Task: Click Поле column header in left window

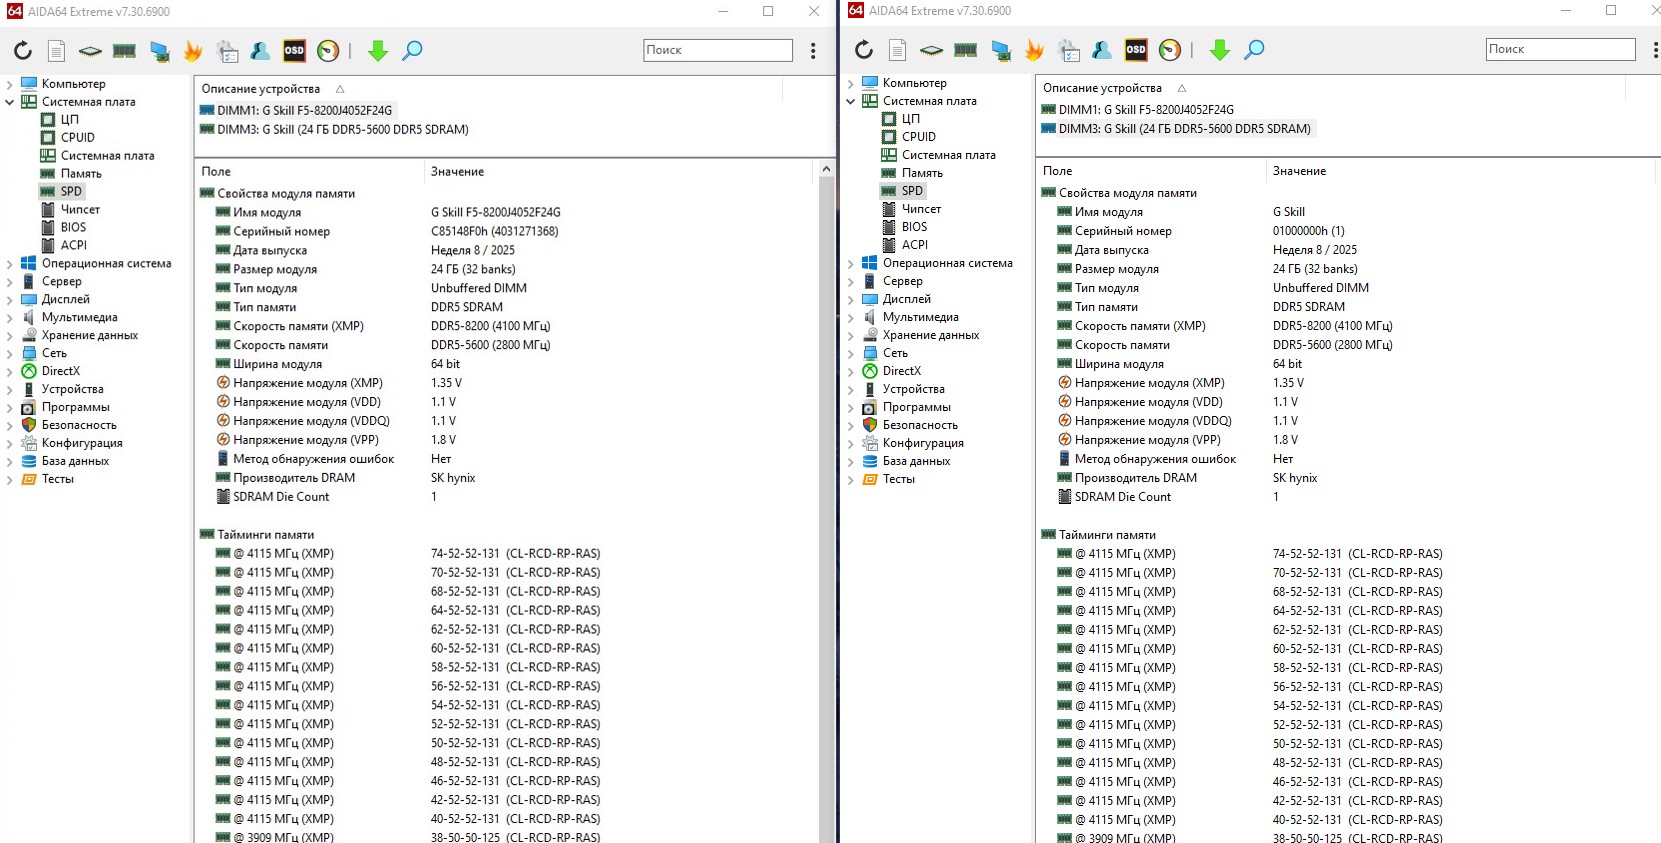Action: coord(216,172)
